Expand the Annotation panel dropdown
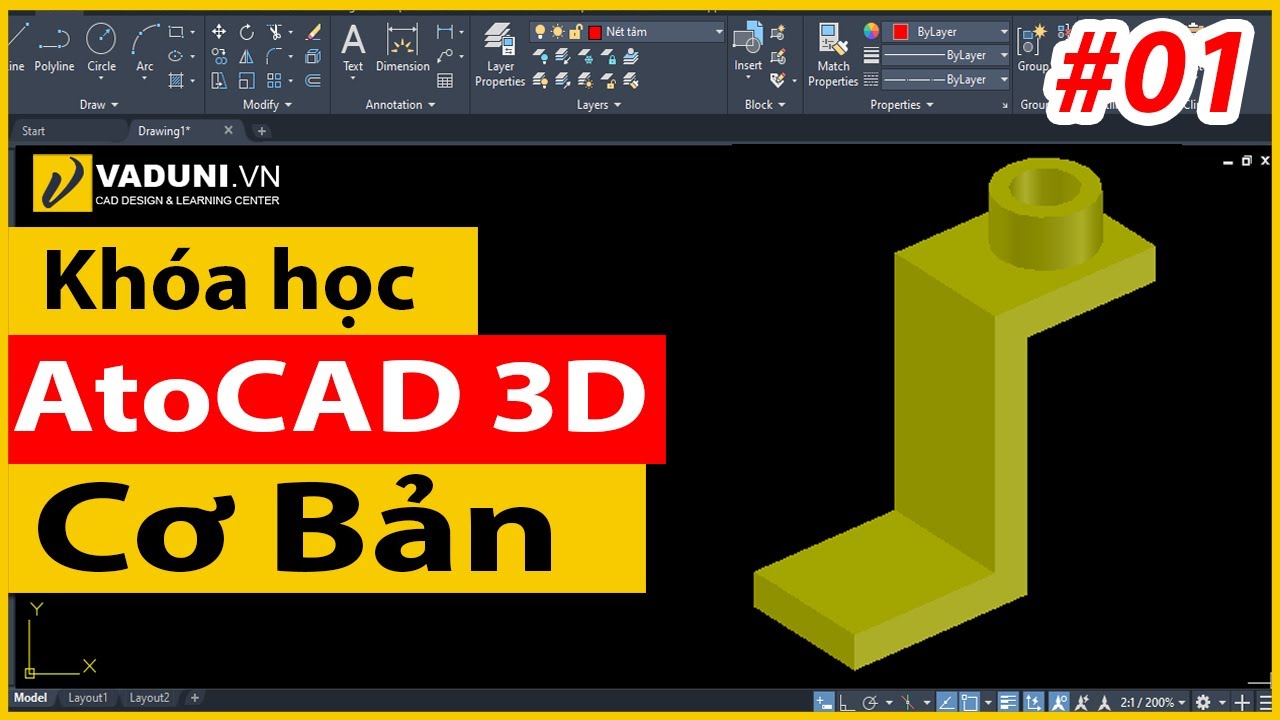This screenshot has height=720, width=1280. point(400,104)
